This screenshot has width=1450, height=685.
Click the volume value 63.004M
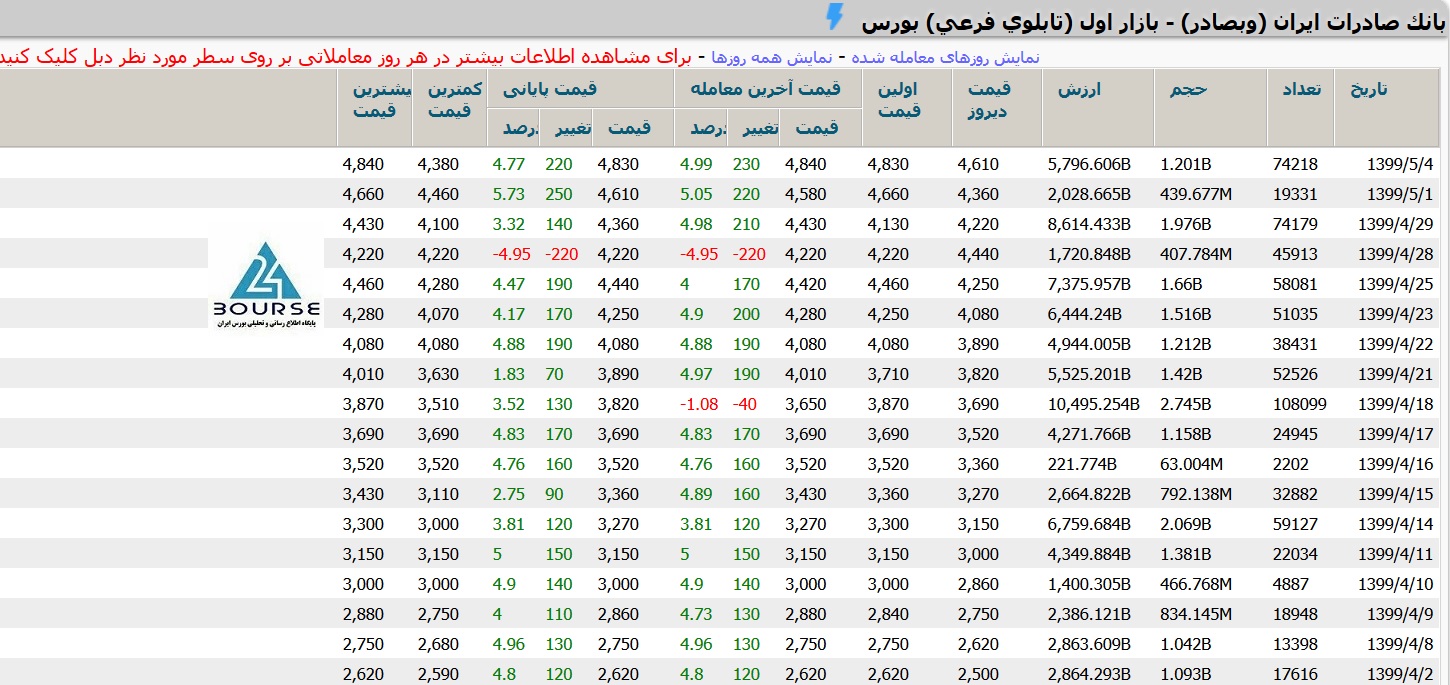coord(1192,464)
